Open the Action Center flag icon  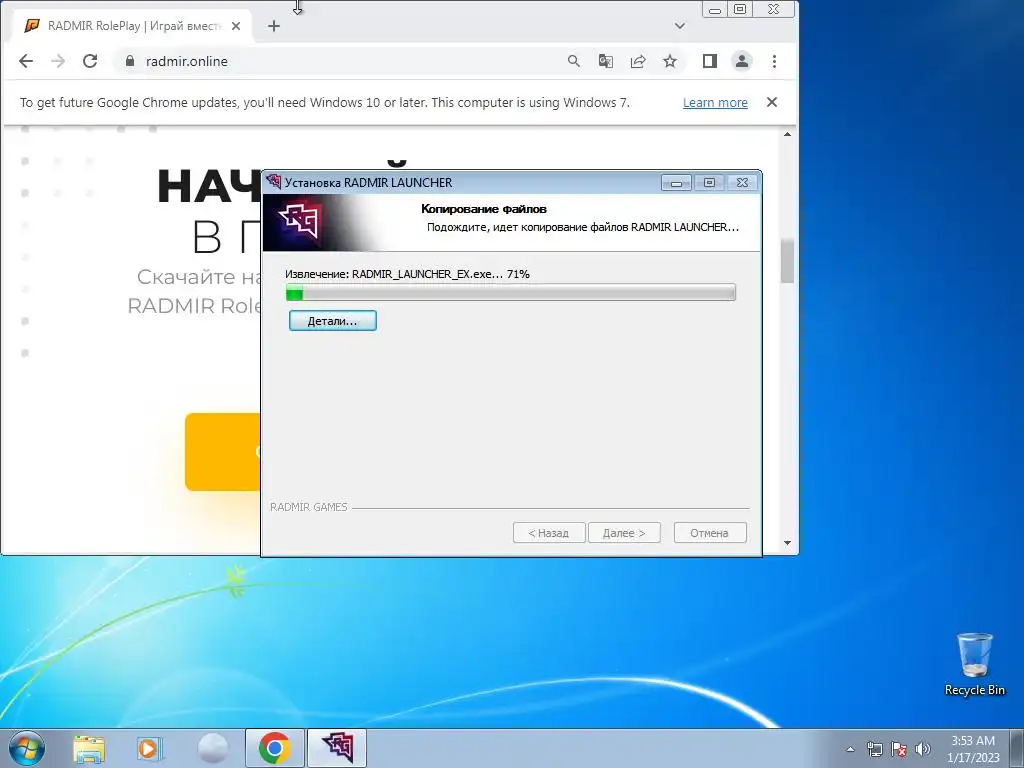[899, 749]
